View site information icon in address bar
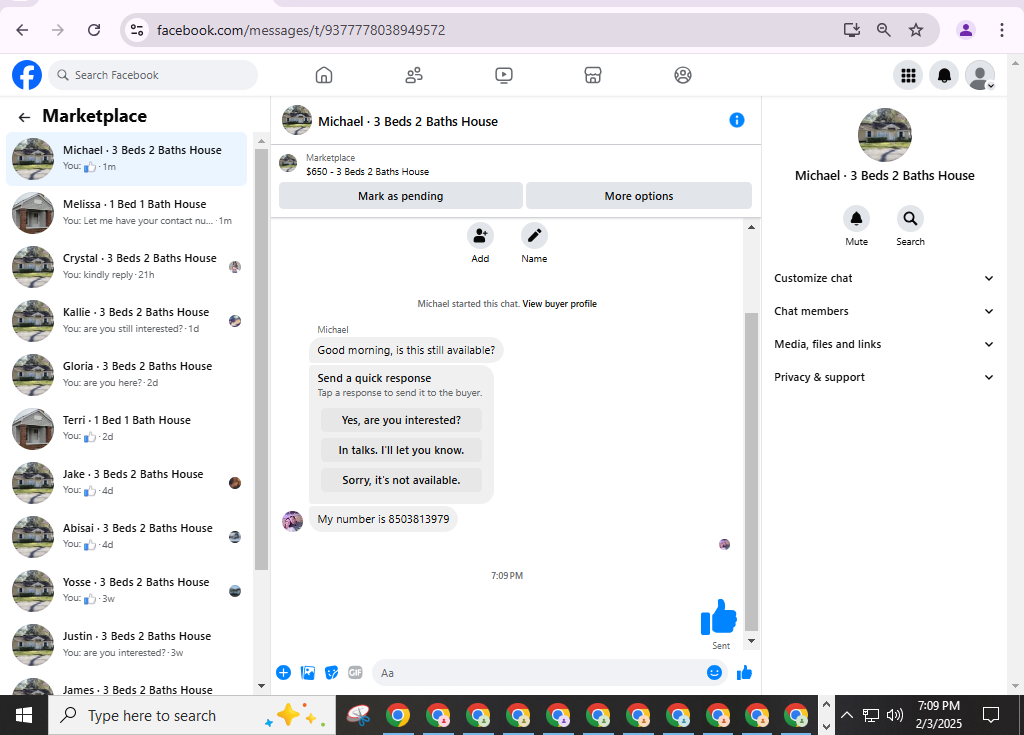The image size is (1024, 735). (137, 30)
